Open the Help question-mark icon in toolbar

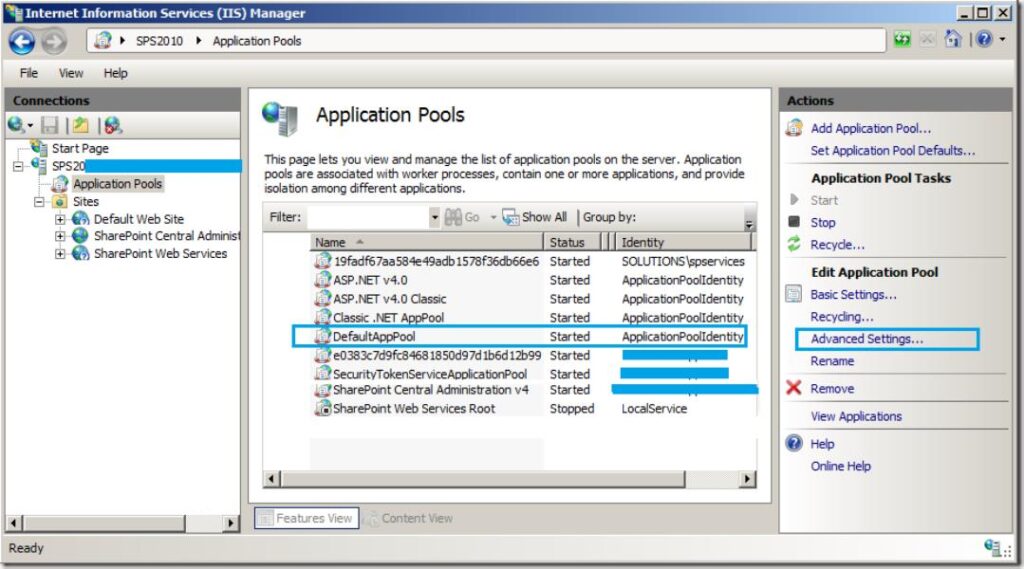[x=984, y=39]
